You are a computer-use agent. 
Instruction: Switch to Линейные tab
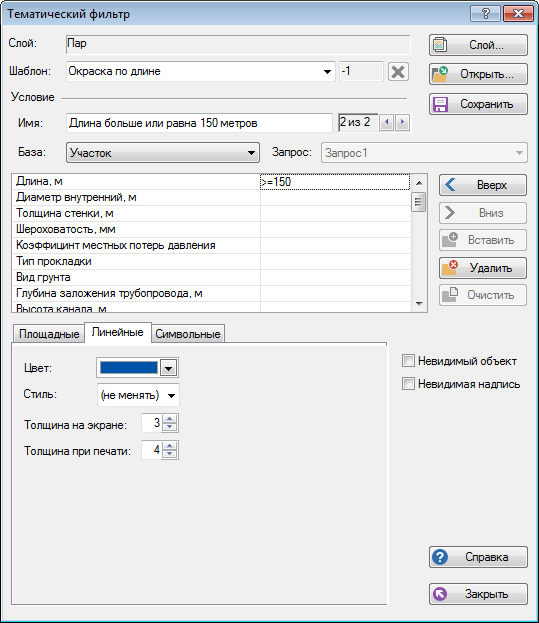118,332
